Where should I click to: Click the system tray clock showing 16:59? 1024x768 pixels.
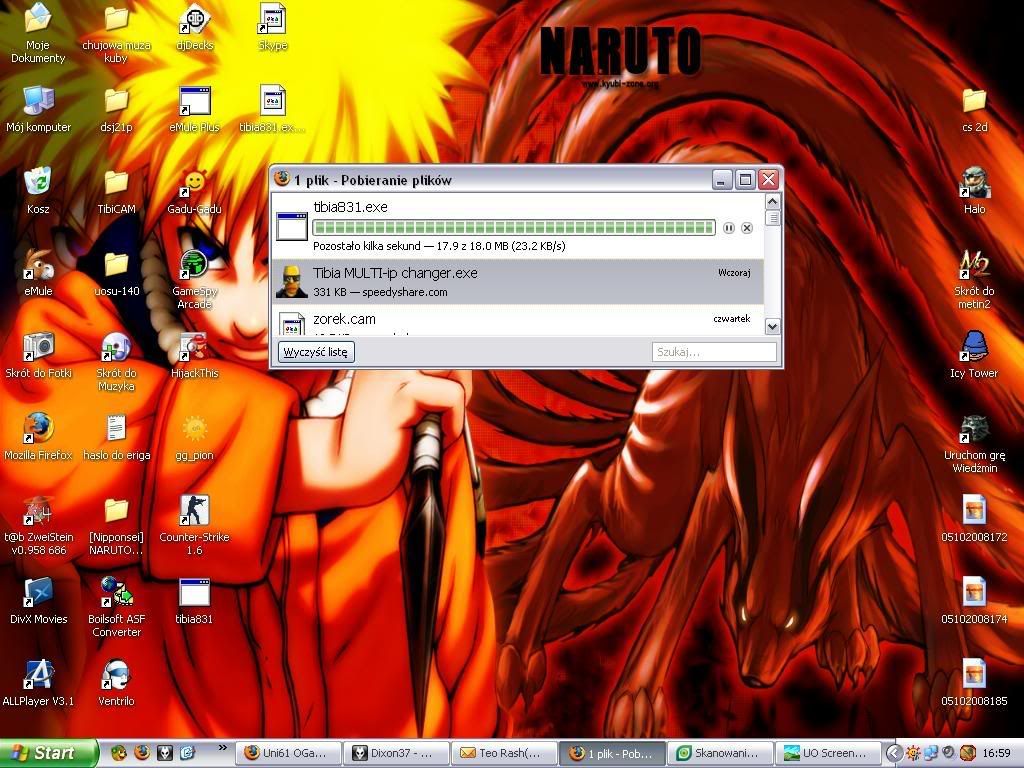click(997, 754)
